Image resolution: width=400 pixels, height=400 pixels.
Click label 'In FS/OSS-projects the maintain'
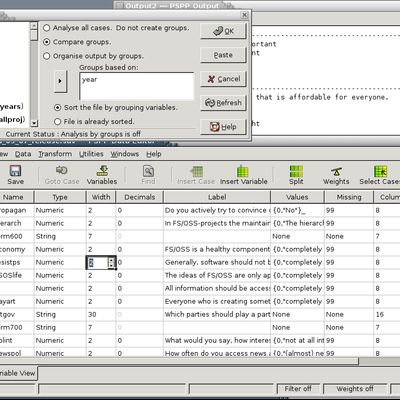coord(217,223)
